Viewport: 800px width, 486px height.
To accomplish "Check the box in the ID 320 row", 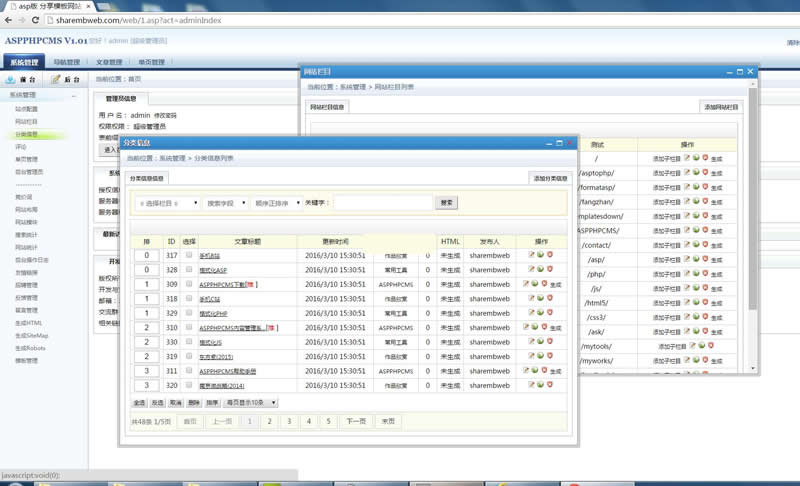I will (189, 385).
